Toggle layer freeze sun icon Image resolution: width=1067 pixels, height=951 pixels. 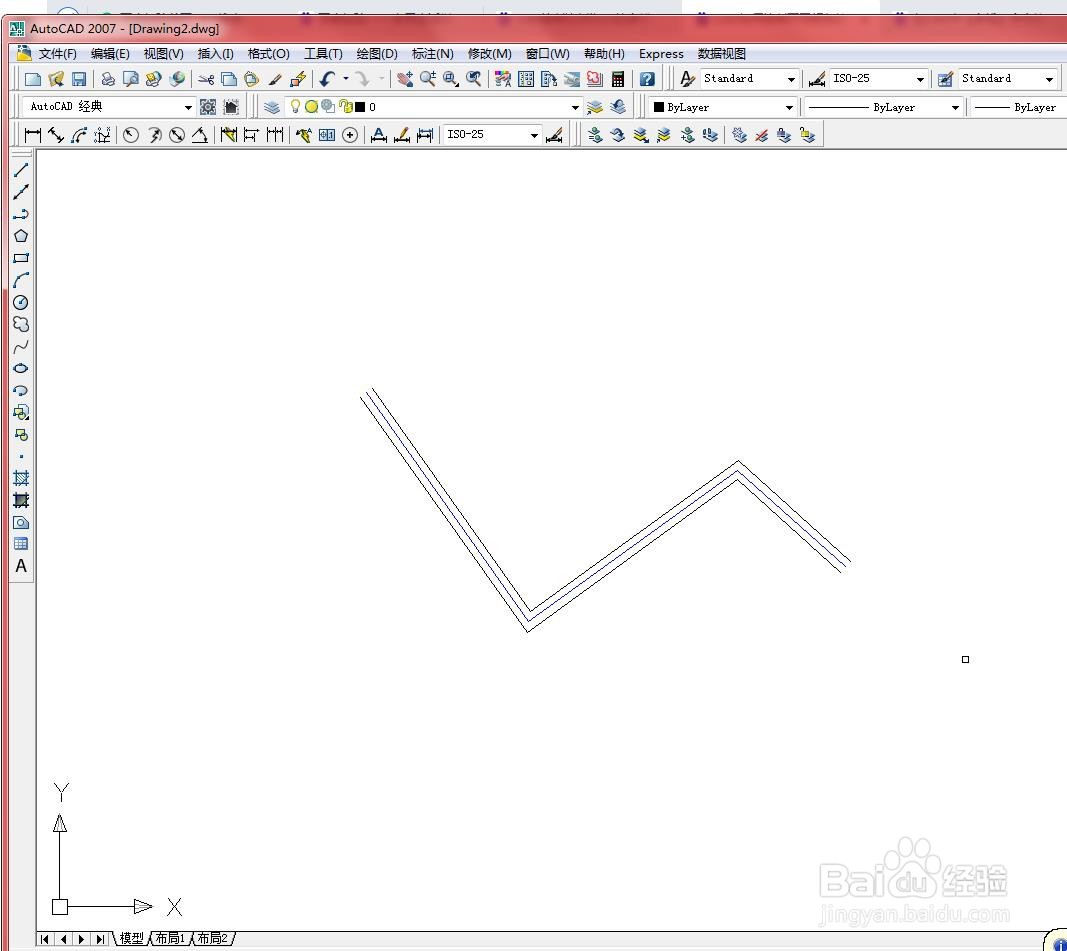(311, 106)
